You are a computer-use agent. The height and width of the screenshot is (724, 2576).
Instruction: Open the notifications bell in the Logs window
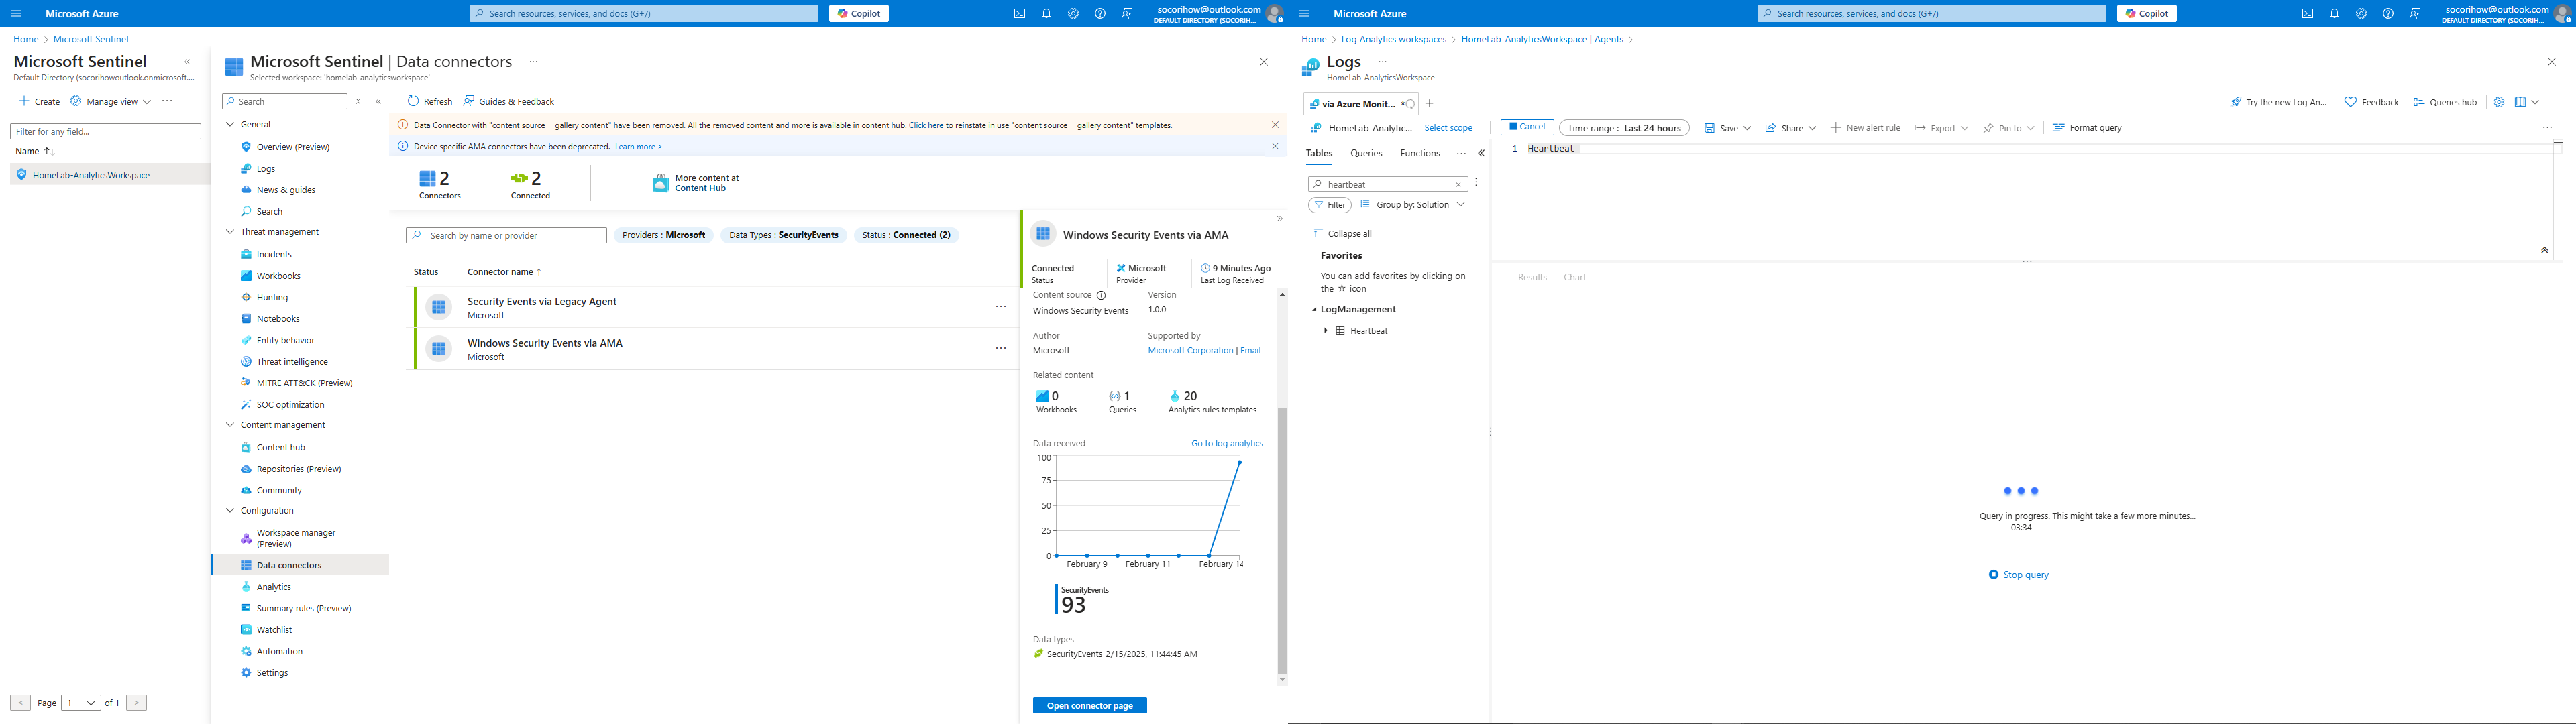[2334, 14]
